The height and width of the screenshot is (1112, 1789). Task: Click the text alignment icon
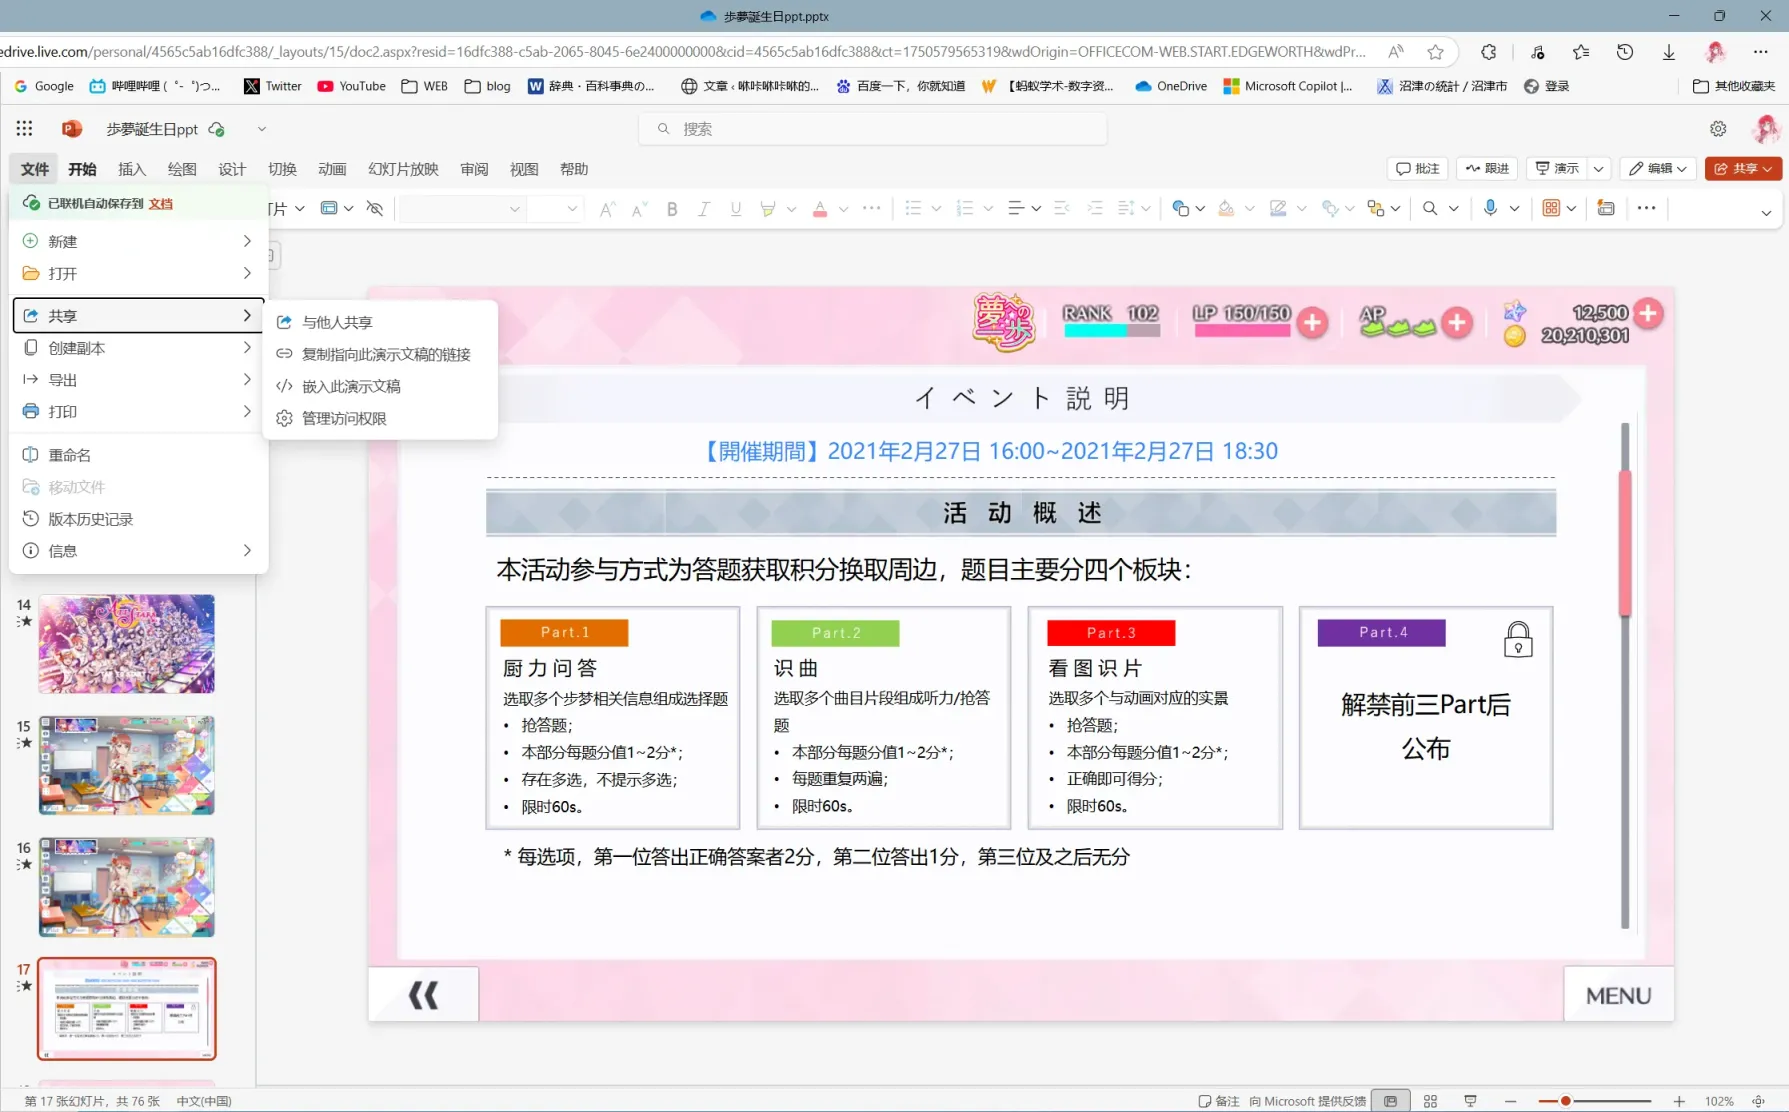tap(1016, 208)
